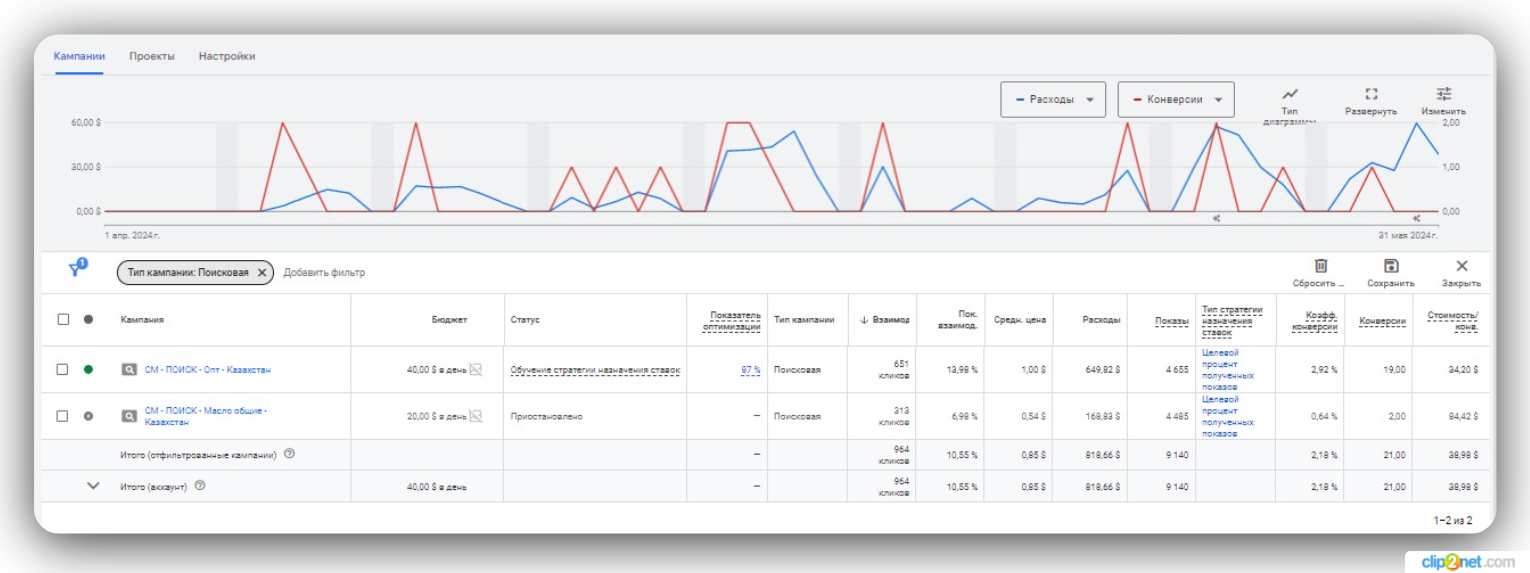
Task: Close filter bar with Закрыть icon
Action: (x=1461, y=266)
